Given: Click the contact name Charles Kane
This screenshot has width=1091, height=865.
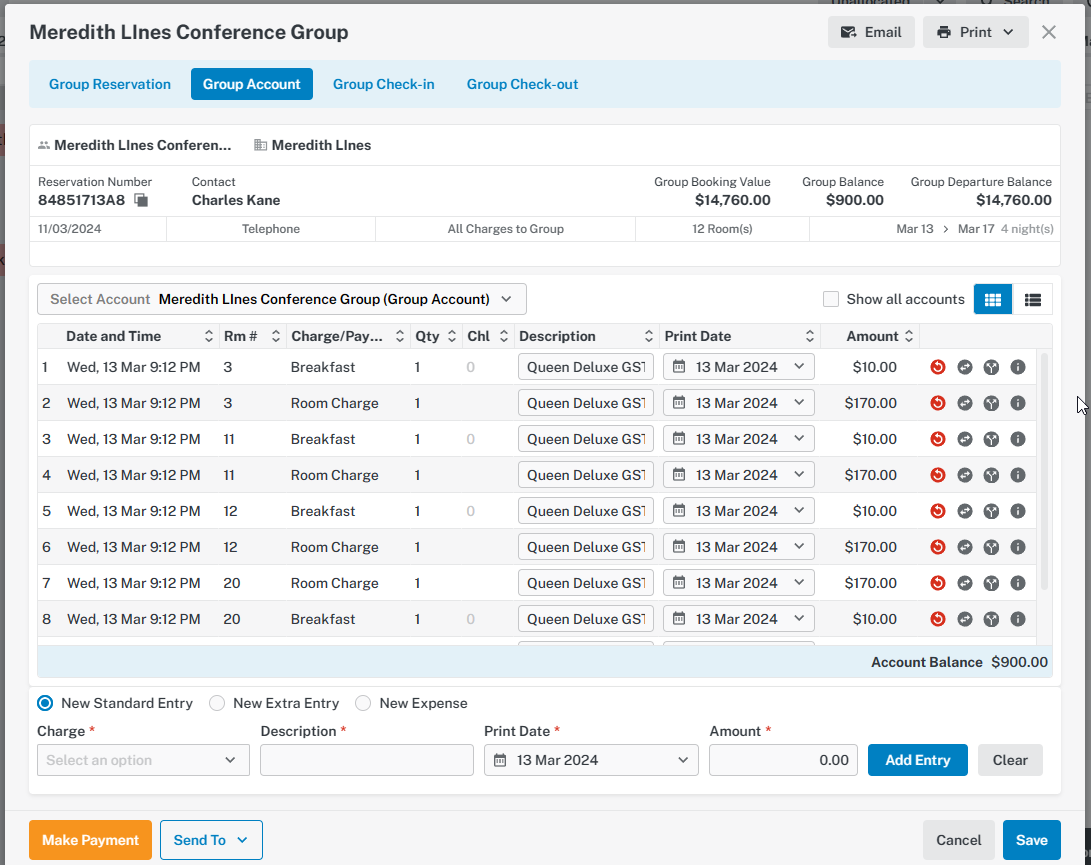Looking at the screenshot, I should tap(236, 200).
